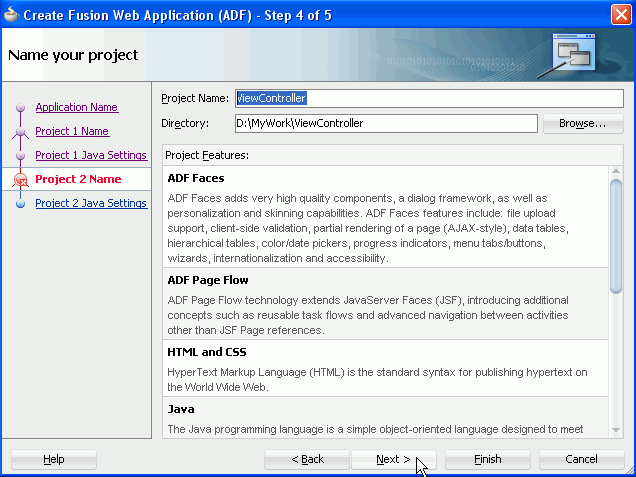Click the Browse button beside Directory
Screen dimensions: 636x477
pos(582,123)
